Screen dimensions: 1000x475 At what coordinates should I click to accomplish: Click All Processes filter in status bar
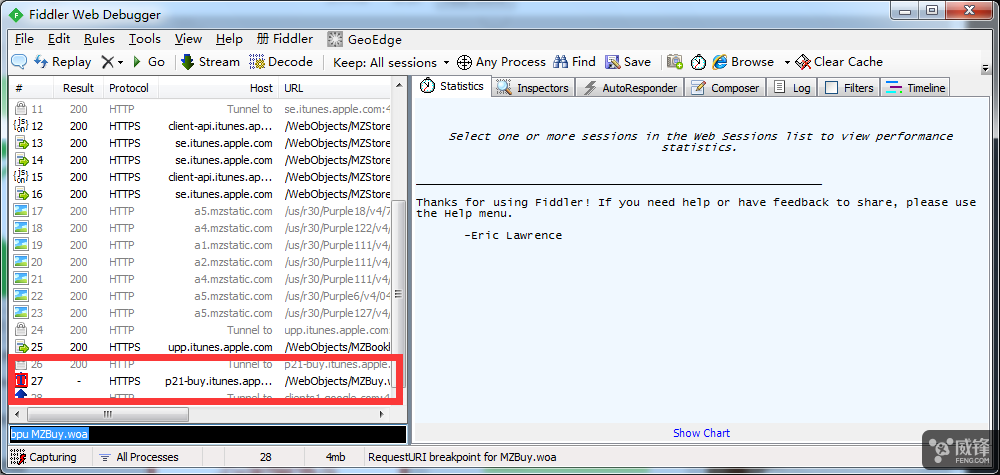(139, 457)
